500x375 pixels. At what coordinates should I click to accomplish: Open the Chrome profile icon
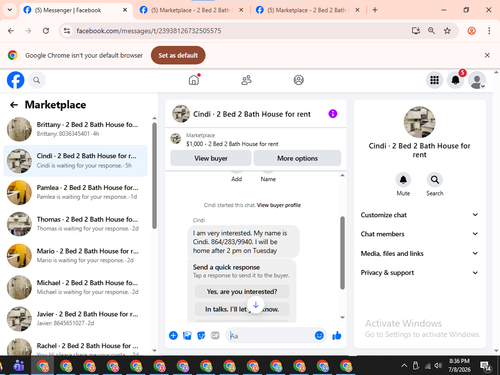coord(471,31)
